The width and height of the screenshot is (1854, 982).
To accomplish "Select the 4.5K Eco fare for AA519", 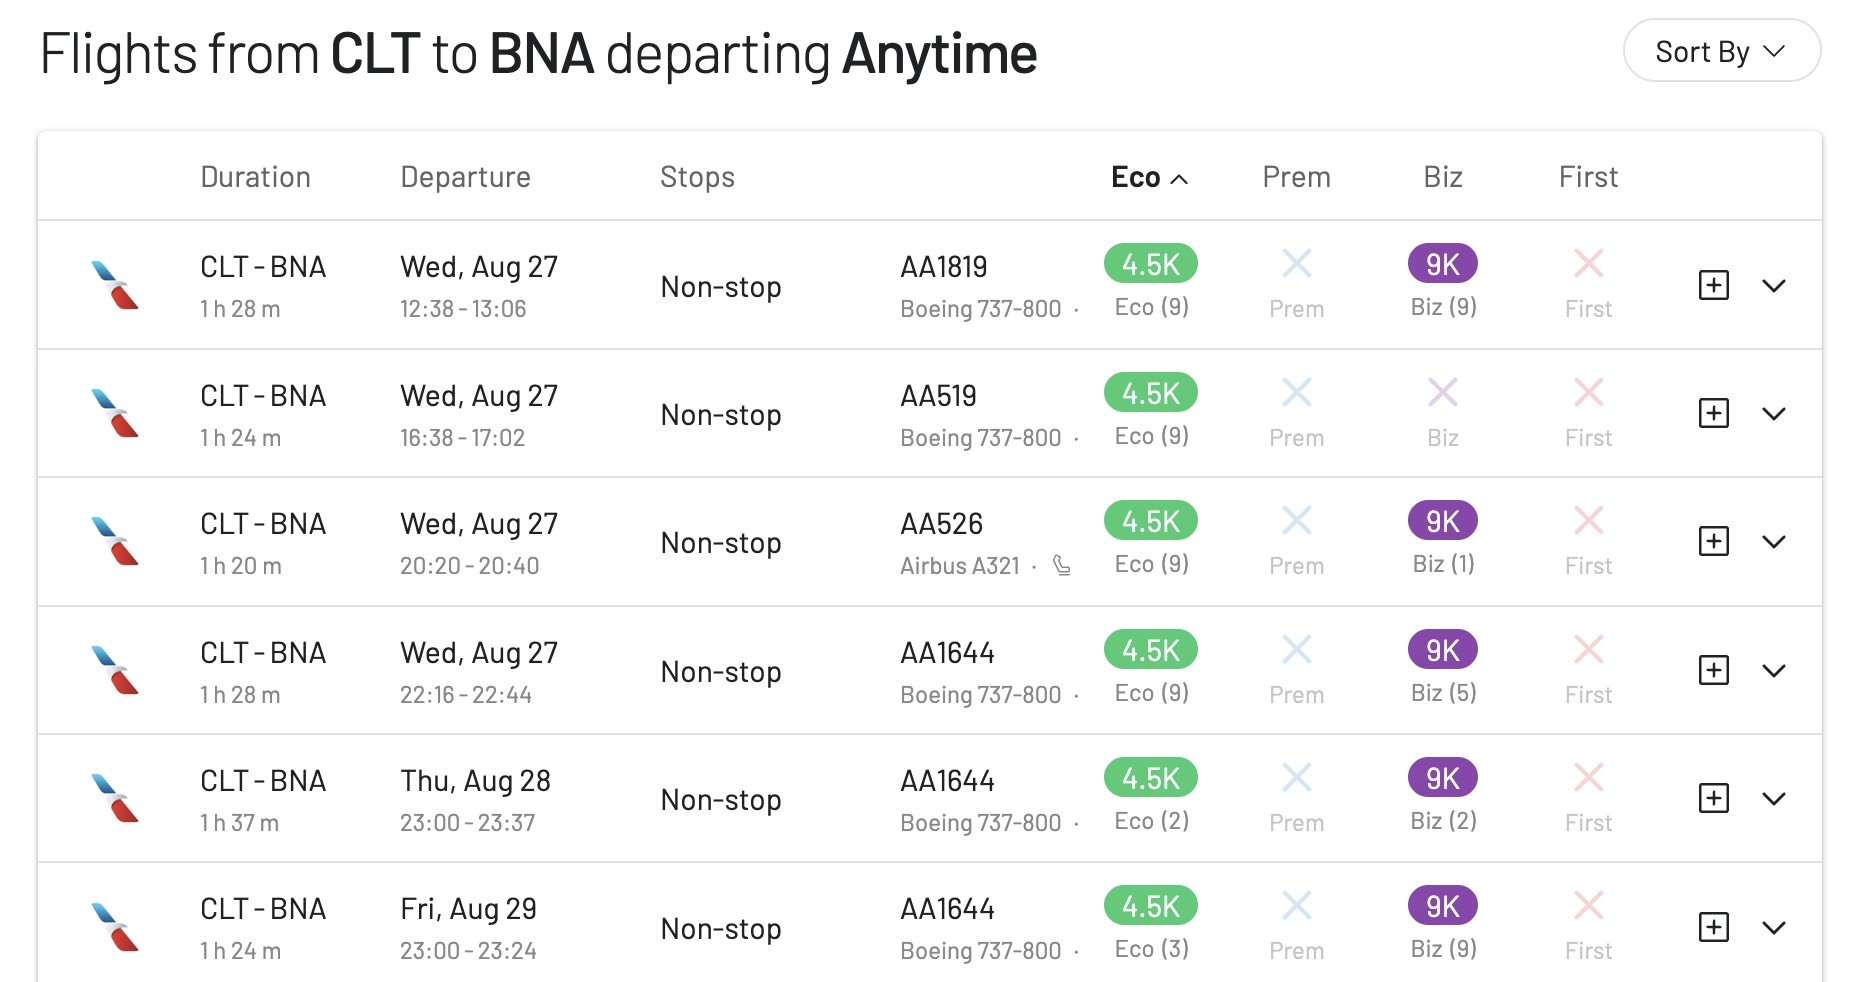I will 1150,393.
